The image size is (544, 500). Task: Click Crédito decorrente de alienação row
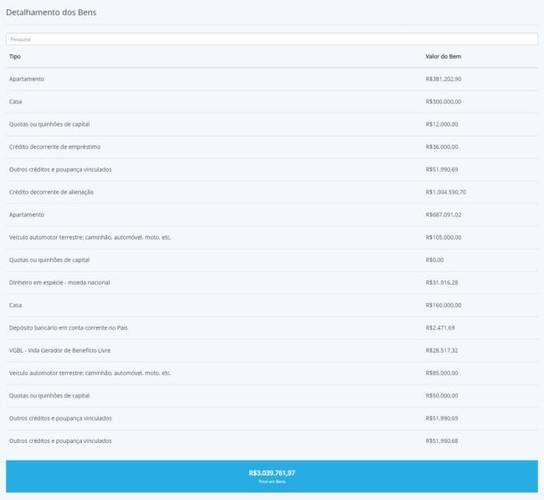pyautogui.click(x=272, y=192)
